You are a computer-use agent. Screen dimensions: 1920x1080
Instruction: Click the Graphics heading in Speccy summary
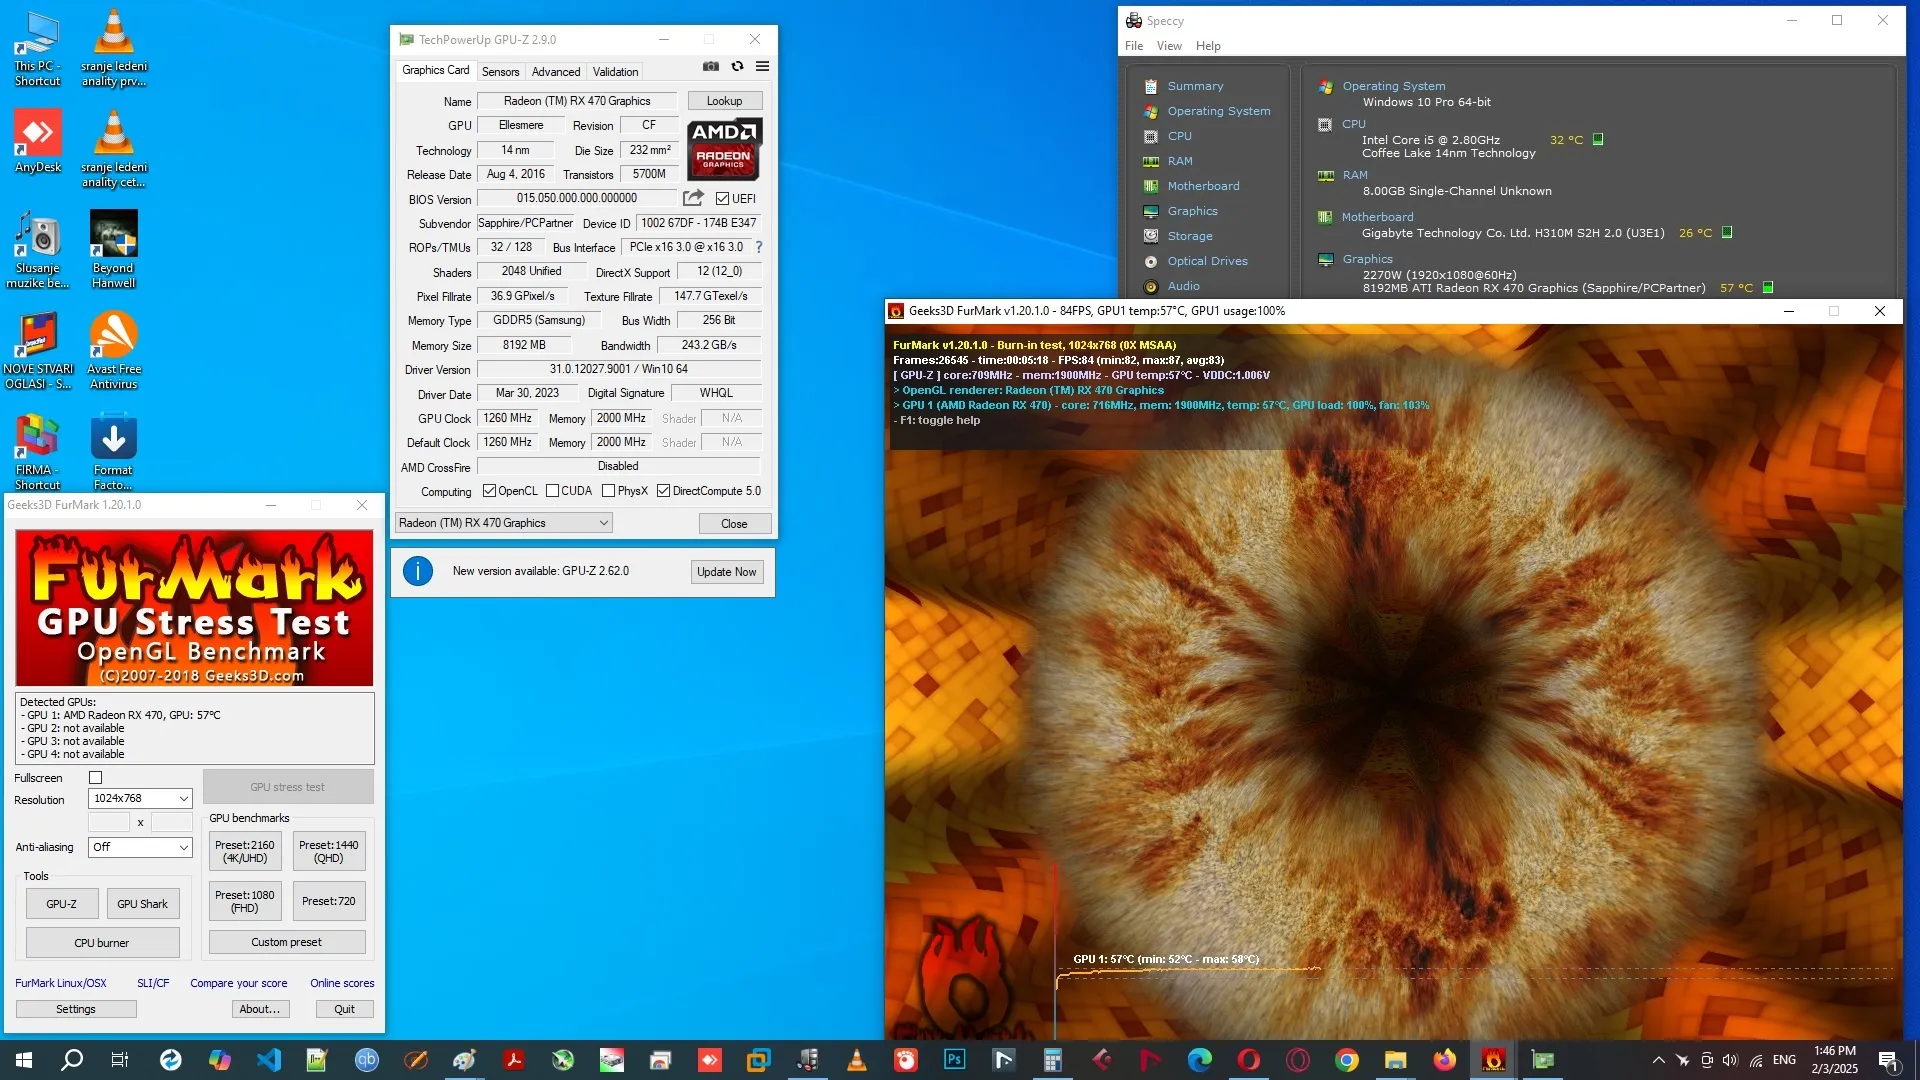coord(1367,259)
